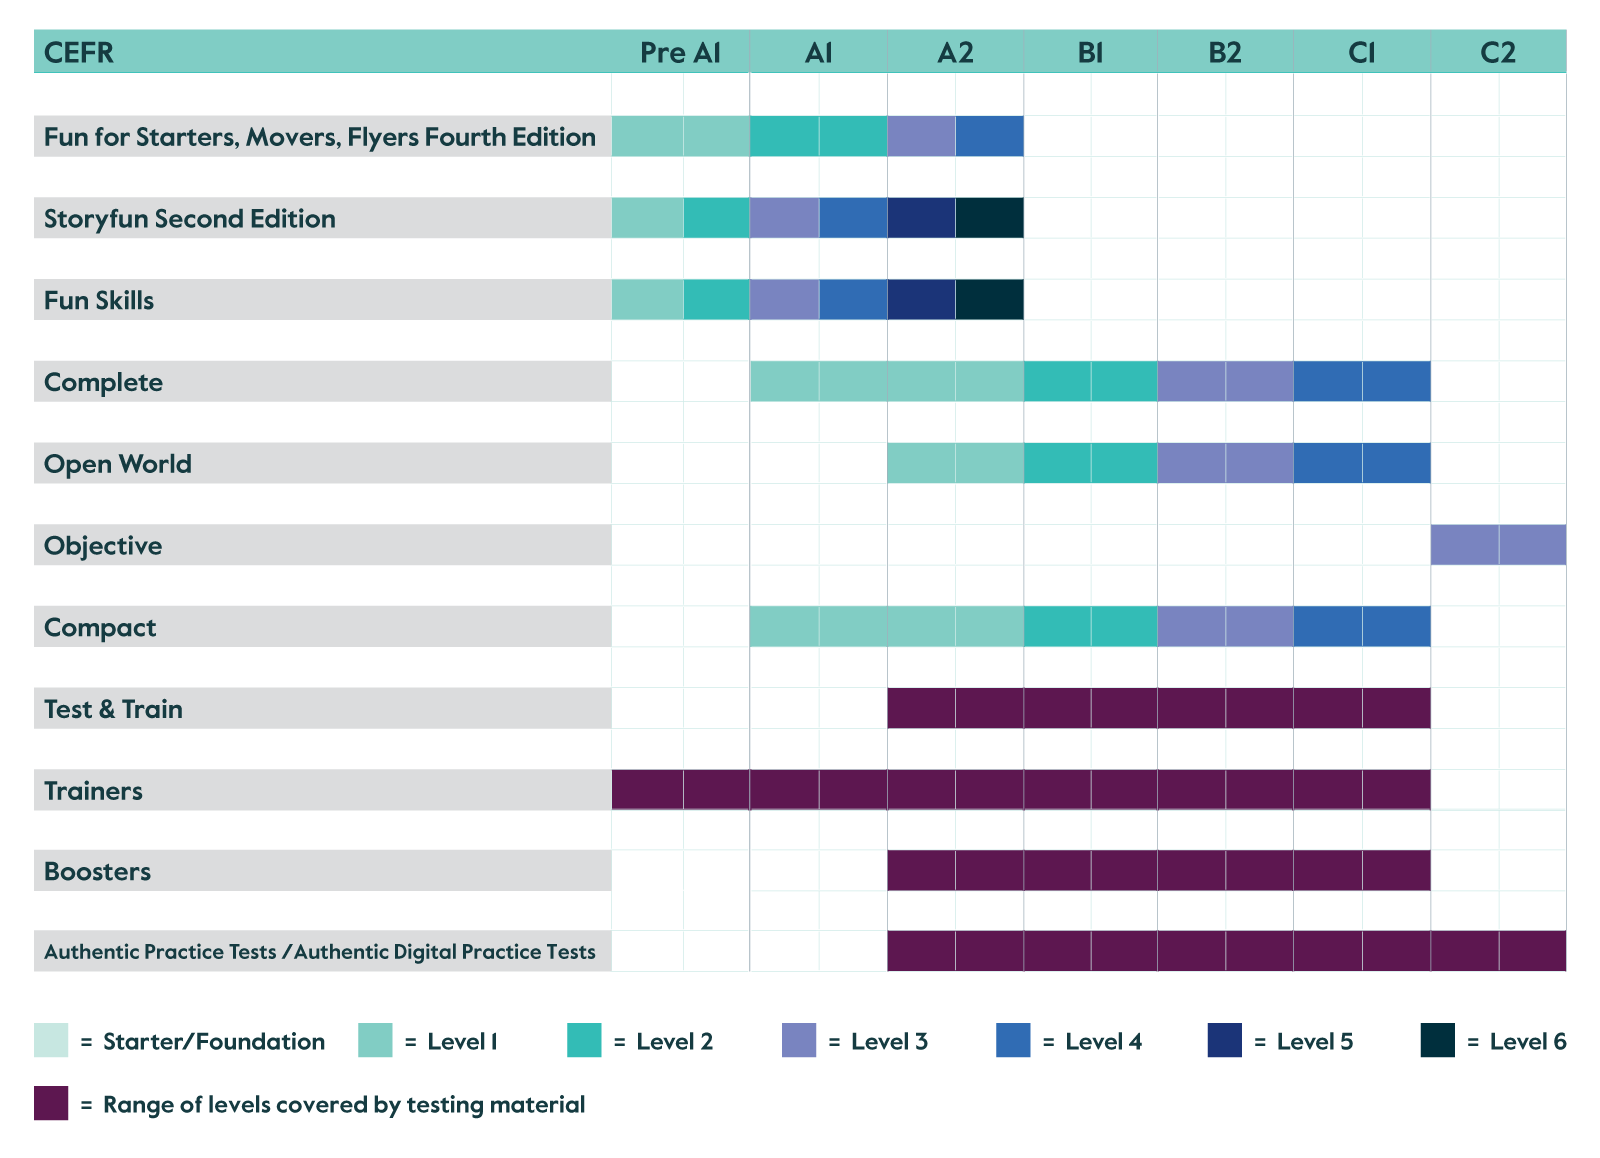The image size is (1600, 1158).
Task: Click the purple testing material legend swatch
Action: (51, 1103)
